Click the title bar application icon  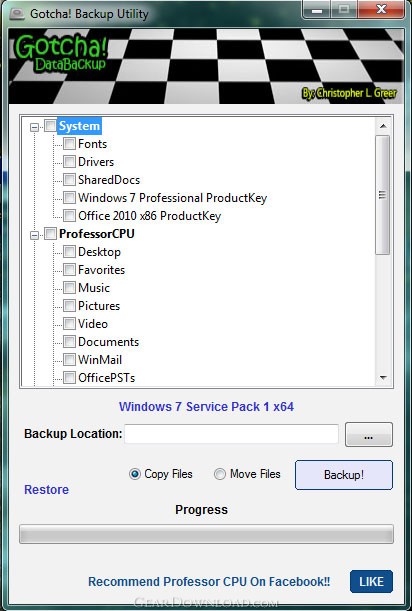(17, 14)
